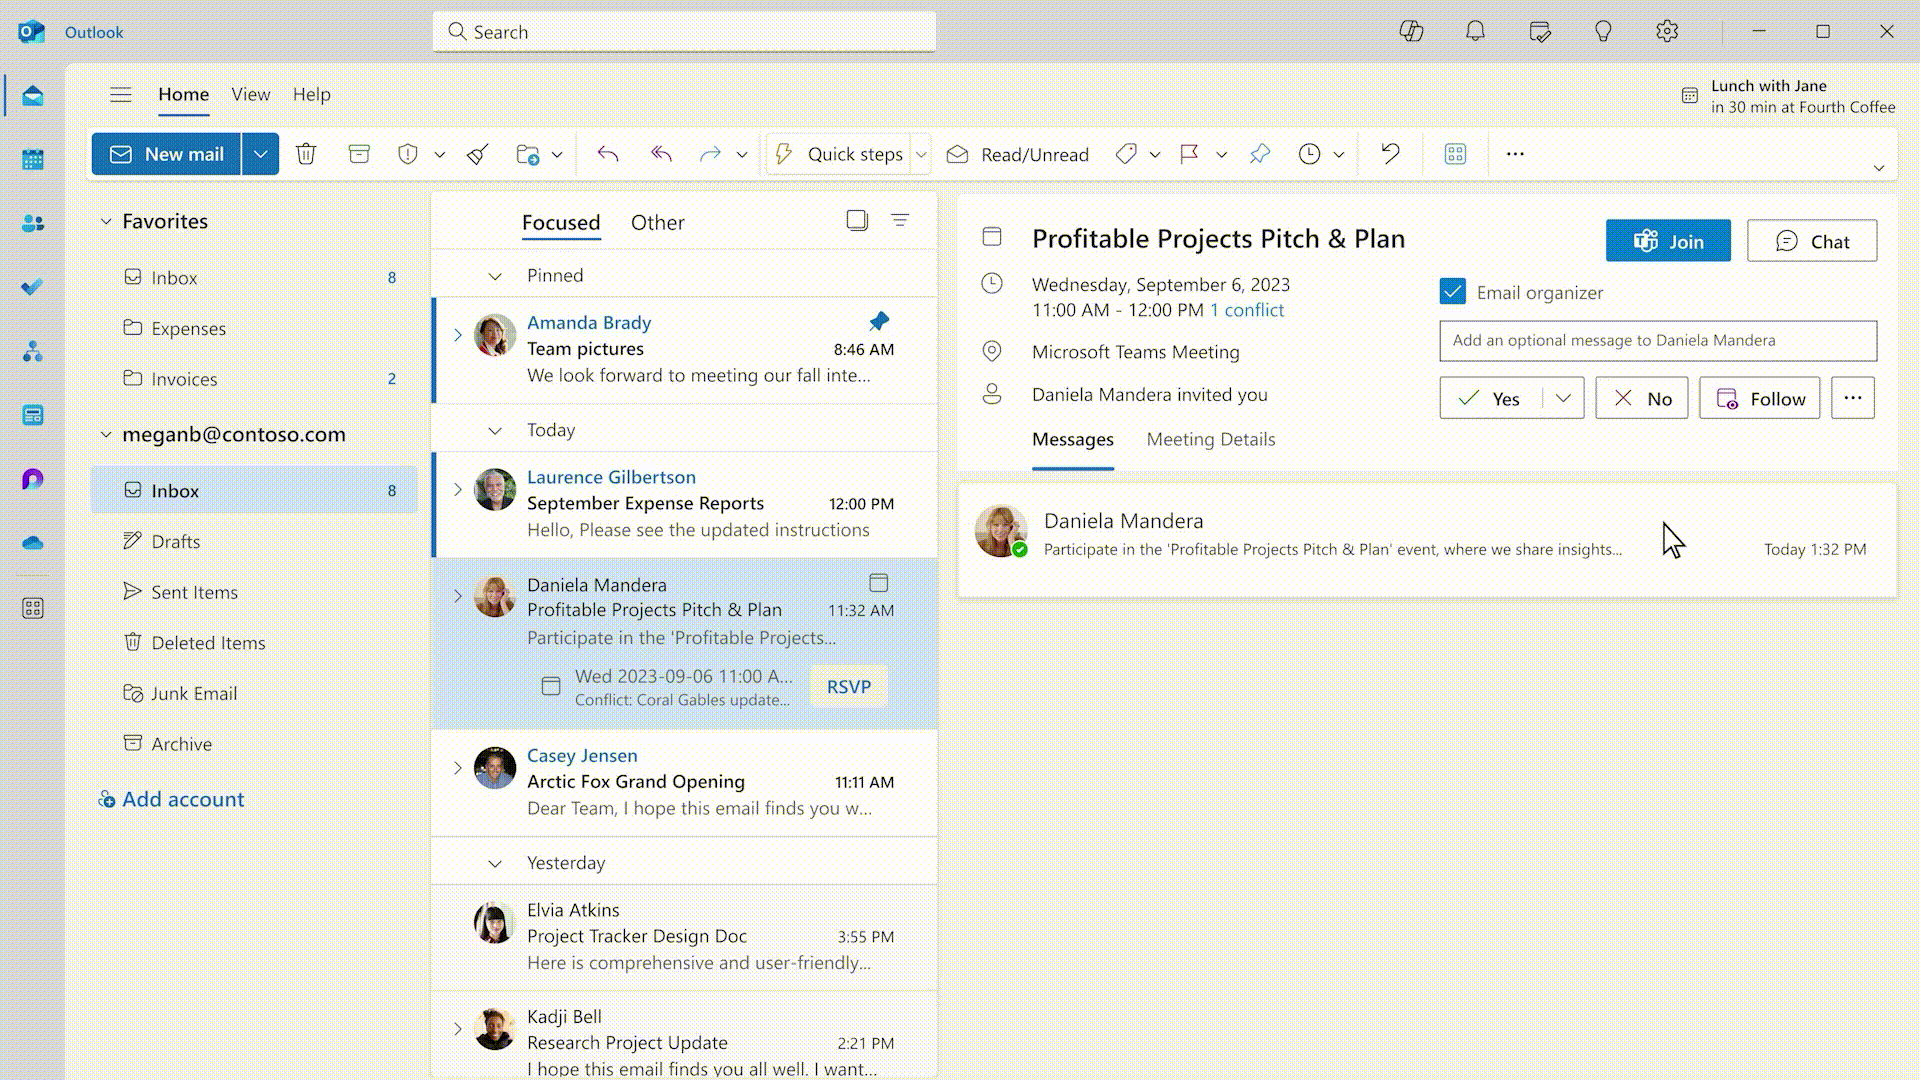This screenshot has width=1920, height=1080.
Task: Click the Archive message icon
Action: tap(359, 154)
